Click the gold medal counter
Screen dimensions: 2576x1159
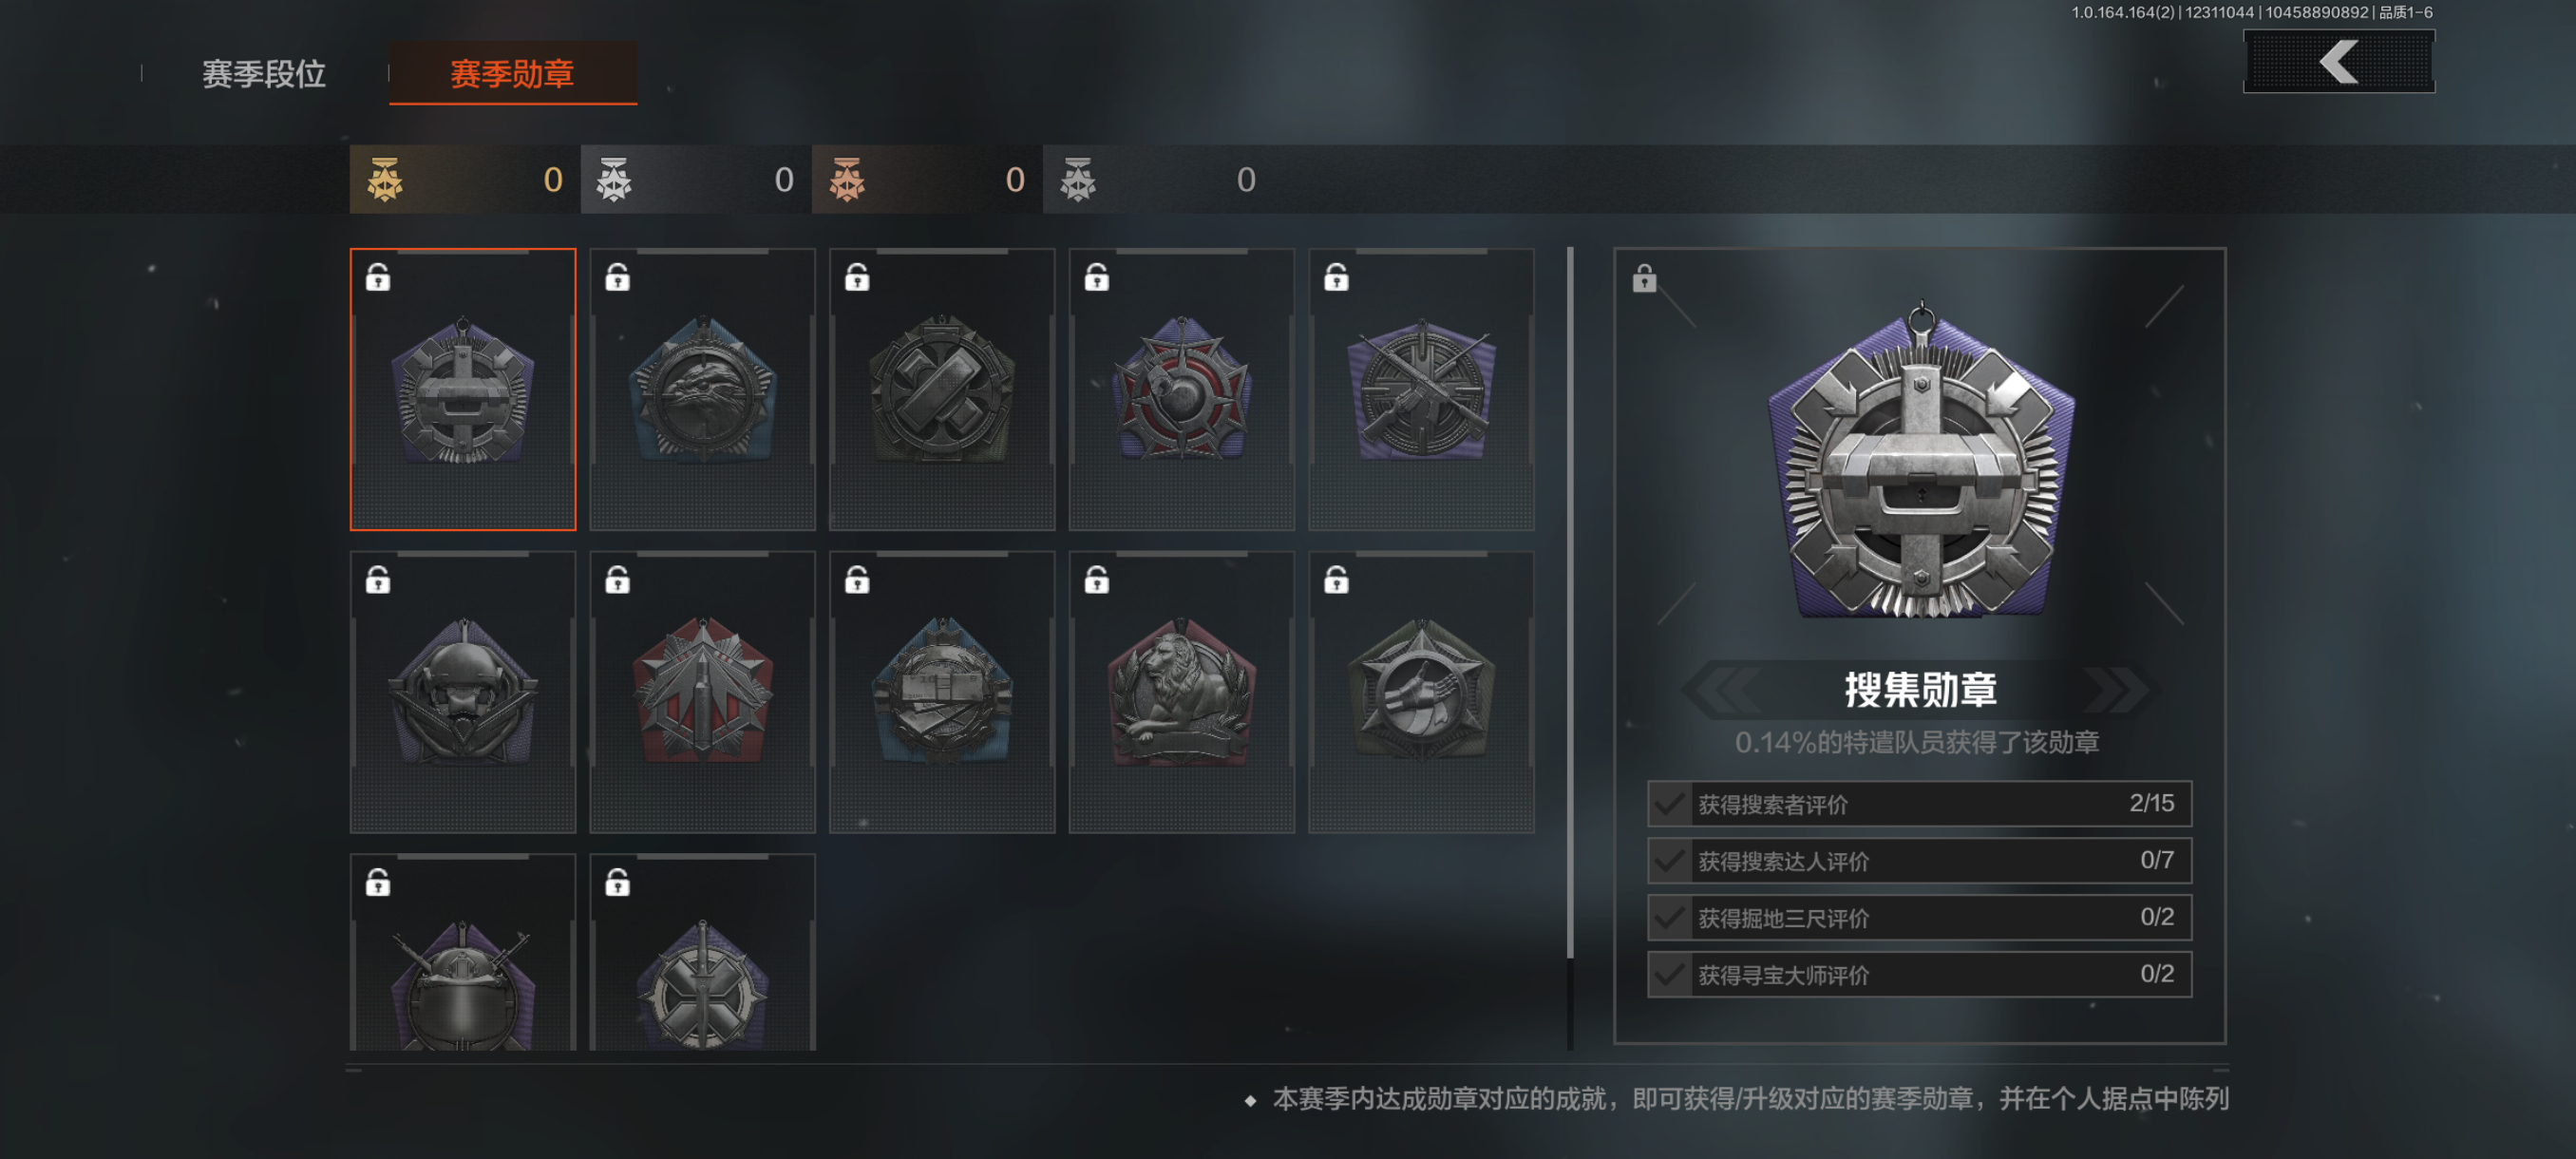[x=465, y=179]
